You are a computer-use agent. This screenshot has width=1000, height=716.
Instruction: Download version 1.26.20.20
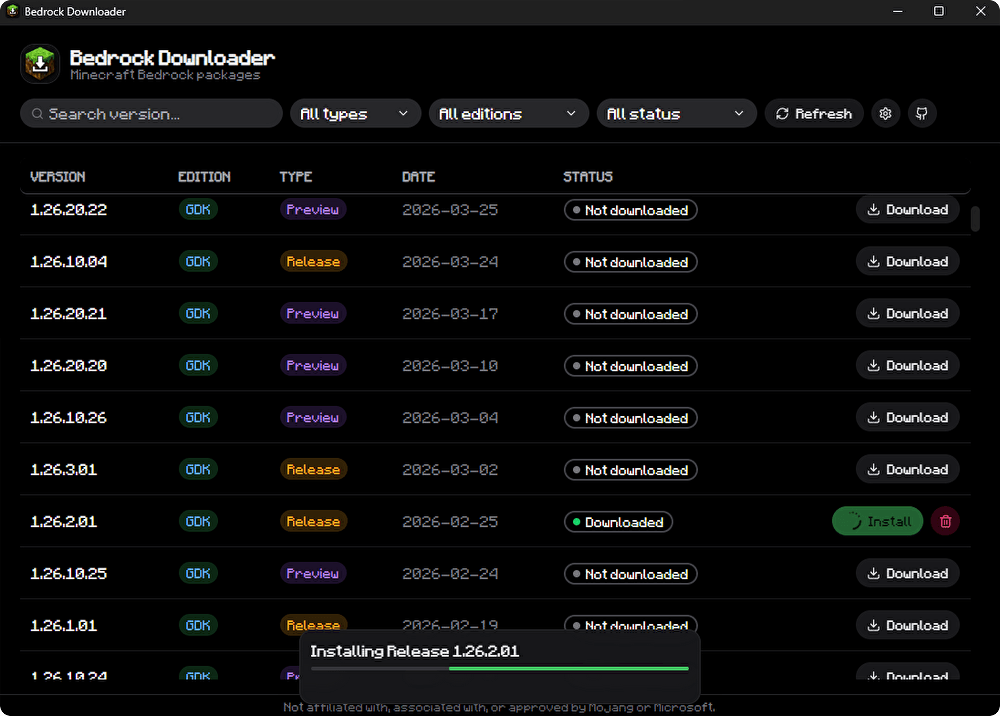[x=908, y=365]
